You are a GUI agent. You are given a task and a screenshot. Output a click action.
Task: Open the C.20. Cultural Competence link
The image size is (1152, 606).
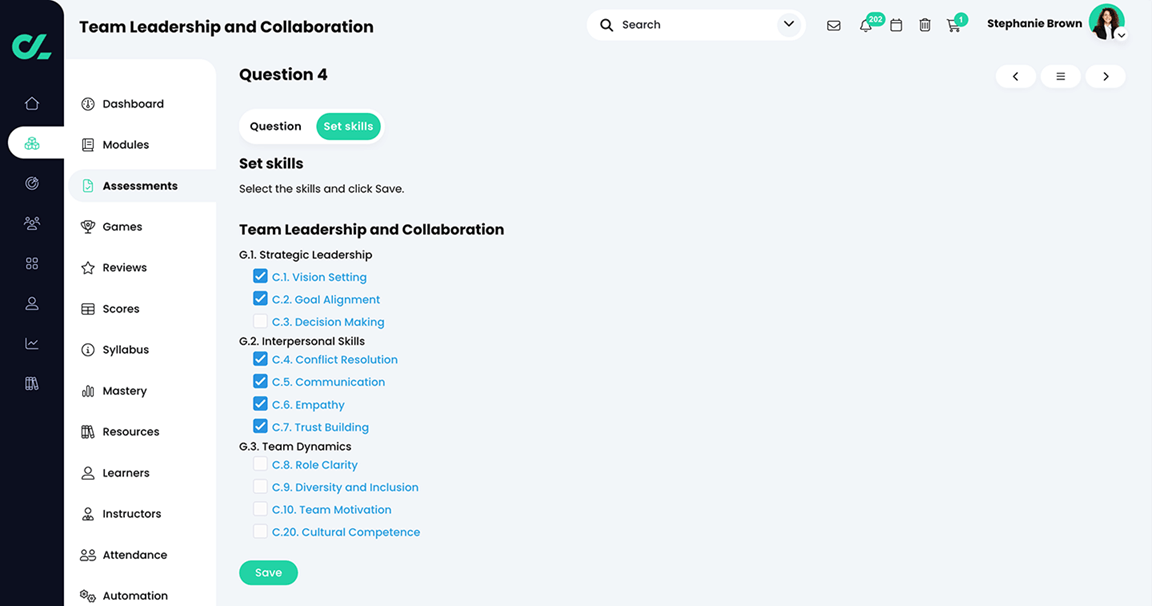click(x=346, y=531)
